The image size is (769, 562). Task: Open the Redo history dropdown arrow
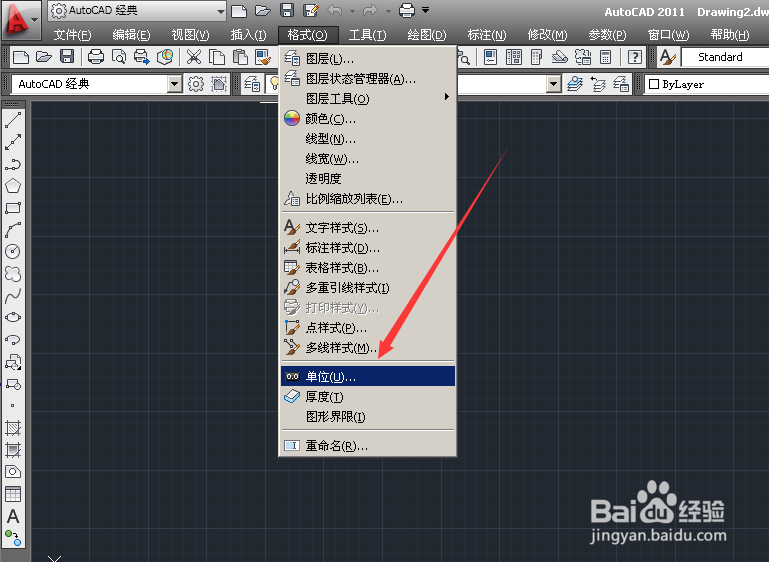point(388,10)
